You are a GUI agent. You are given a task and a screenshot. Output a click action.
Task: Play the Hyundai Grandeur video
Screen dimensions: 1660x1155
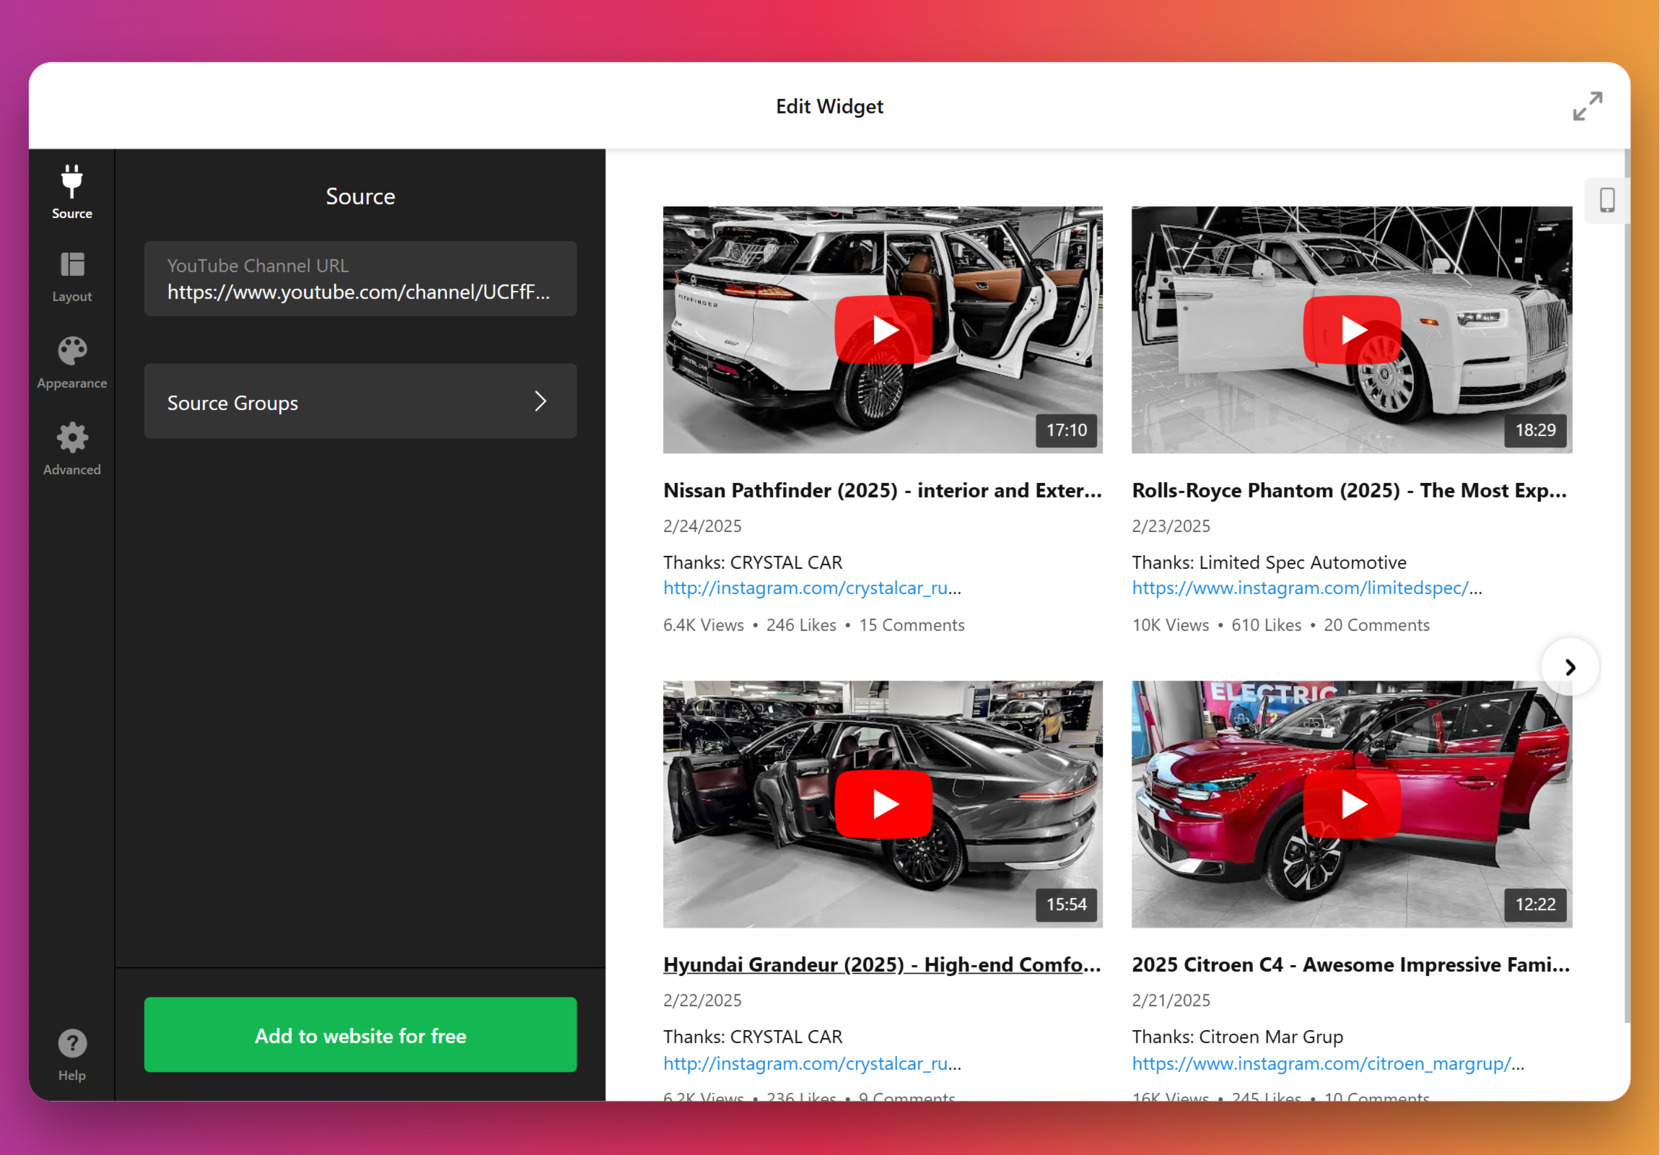pos(883,804)
